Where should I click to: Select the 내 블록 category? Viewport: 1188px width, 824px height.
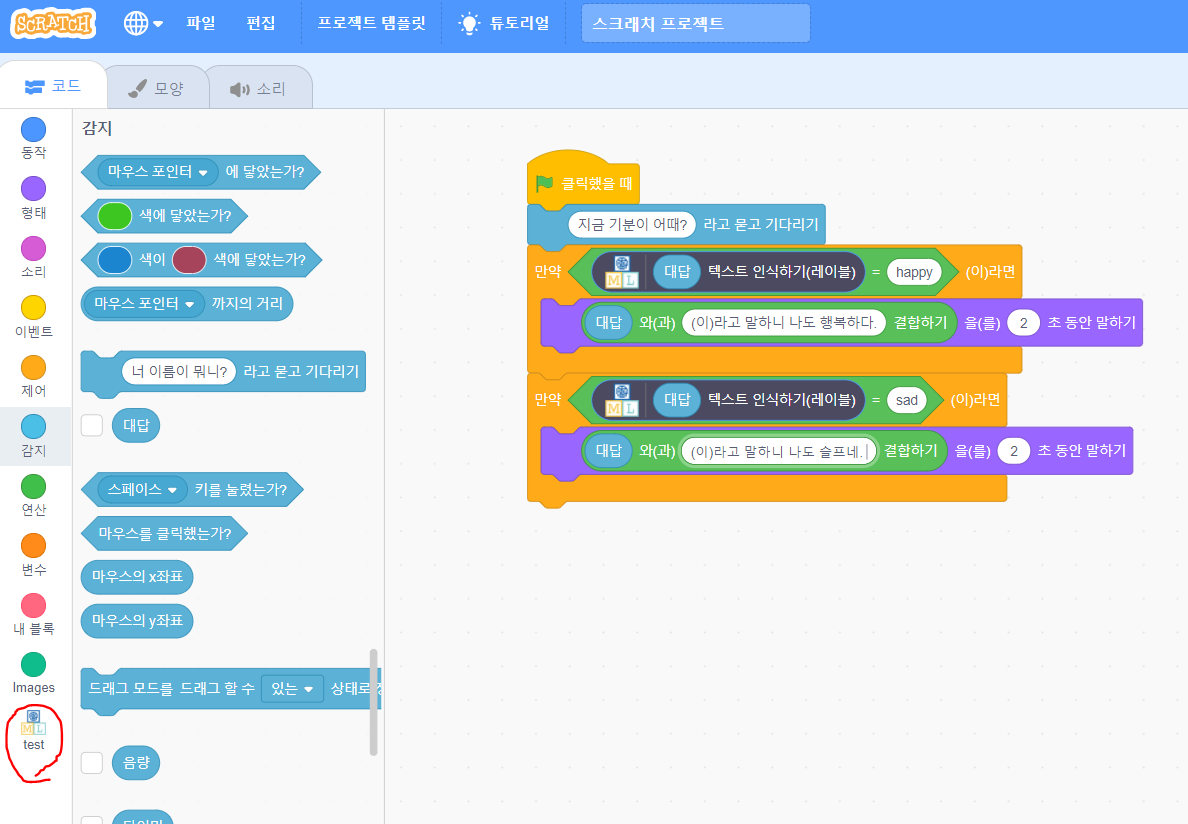(33, 615)
